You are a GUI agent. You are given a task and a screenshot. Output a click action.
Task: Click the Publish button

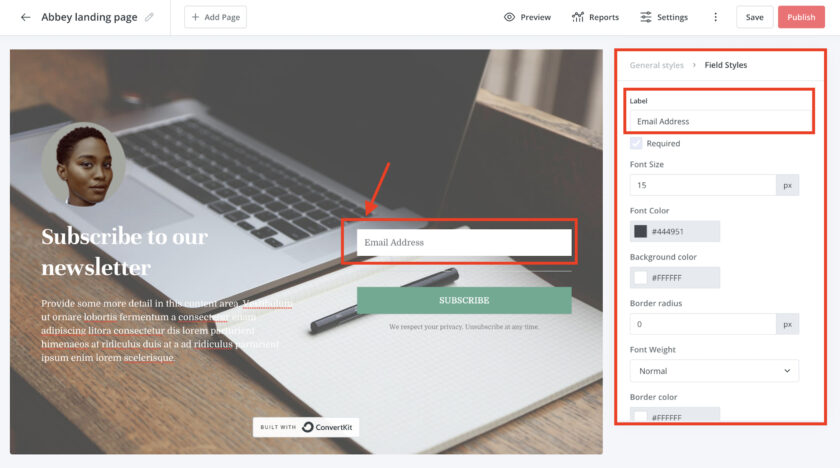801,17
